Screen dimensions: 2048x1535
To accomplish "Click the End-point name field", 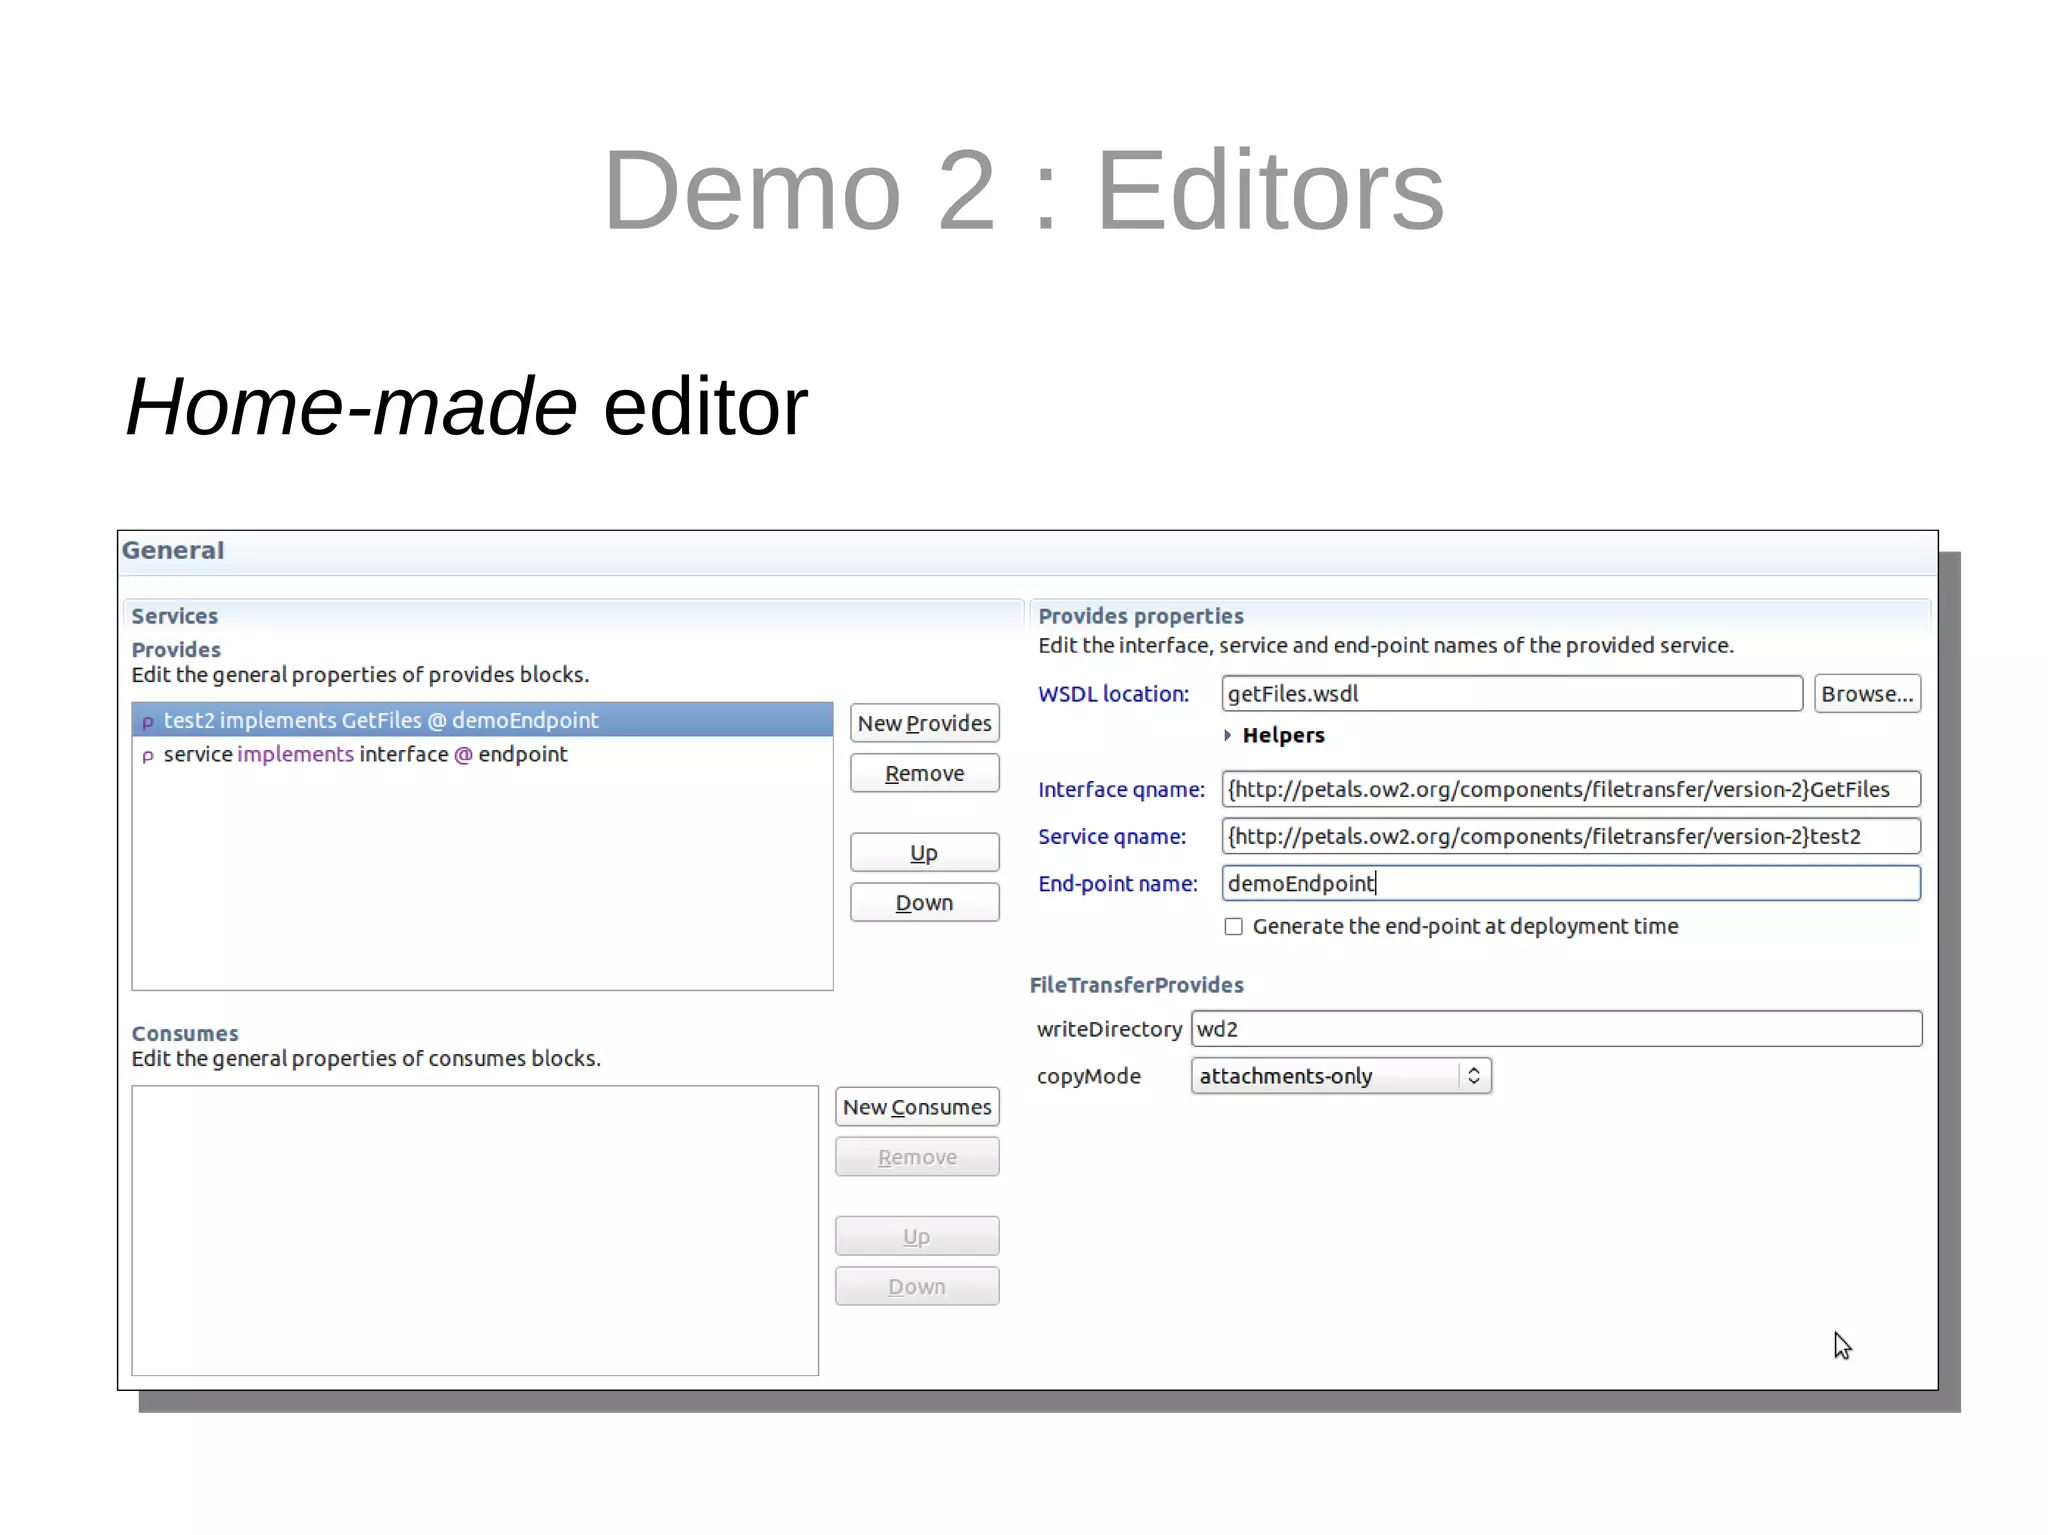I will 1570,883.
